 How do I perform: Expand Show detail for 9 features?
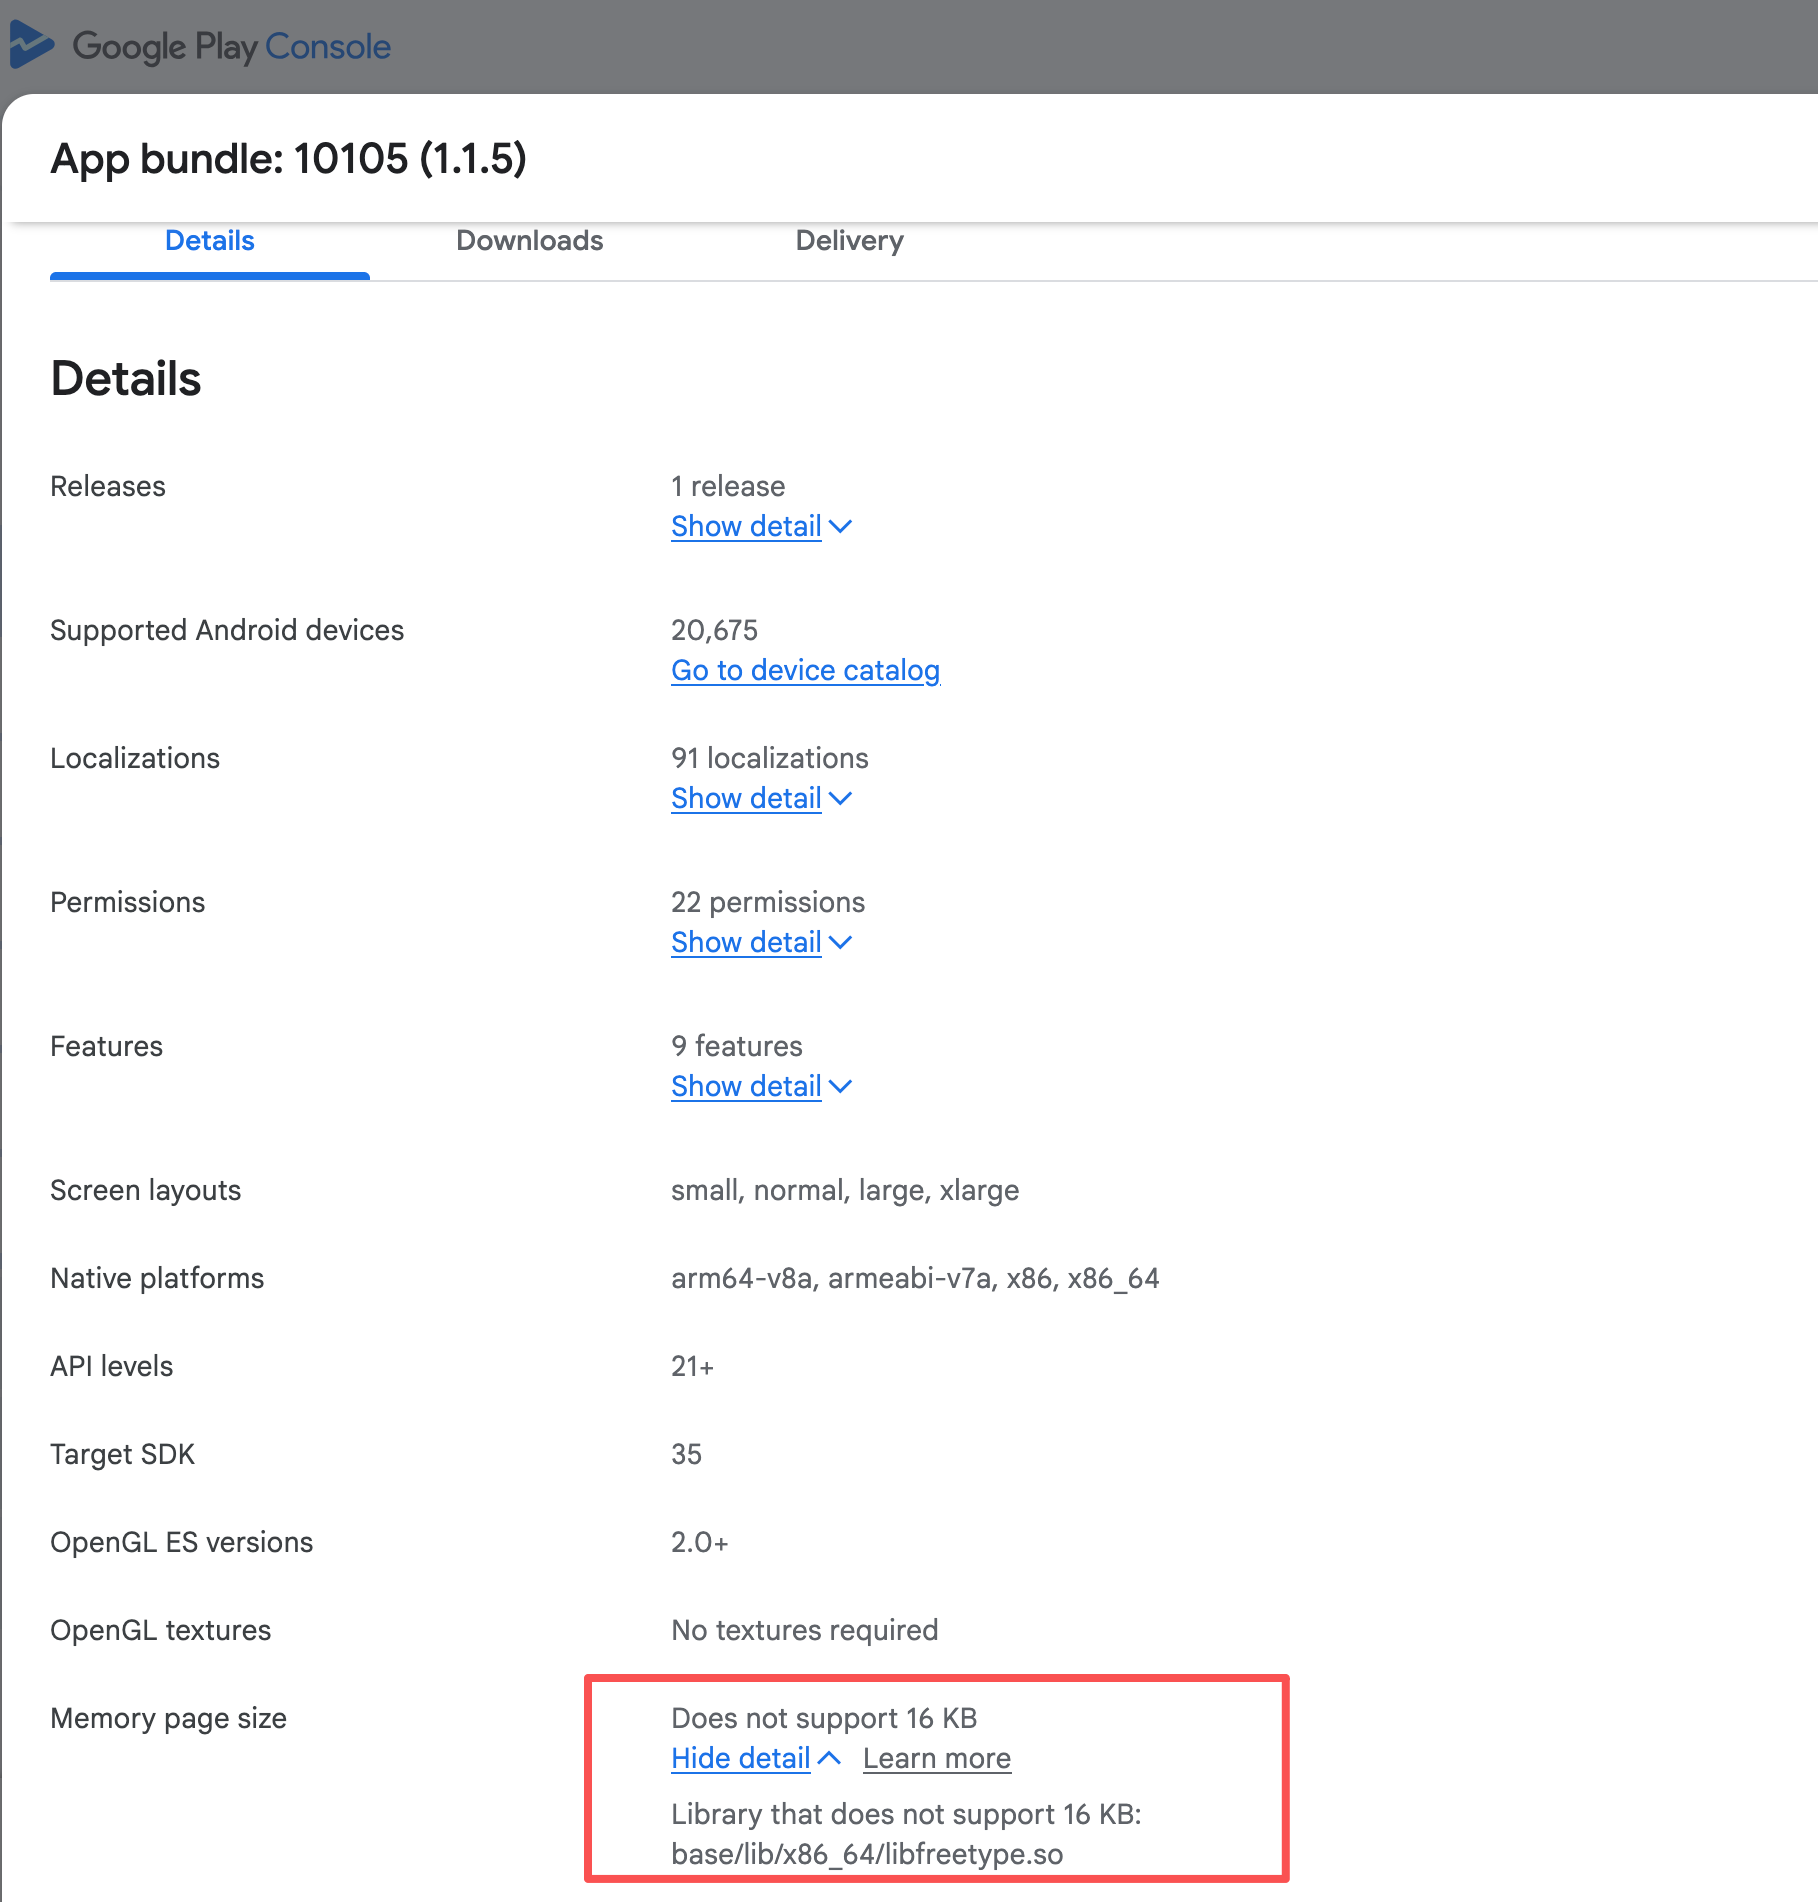[x=746, y=1086]
